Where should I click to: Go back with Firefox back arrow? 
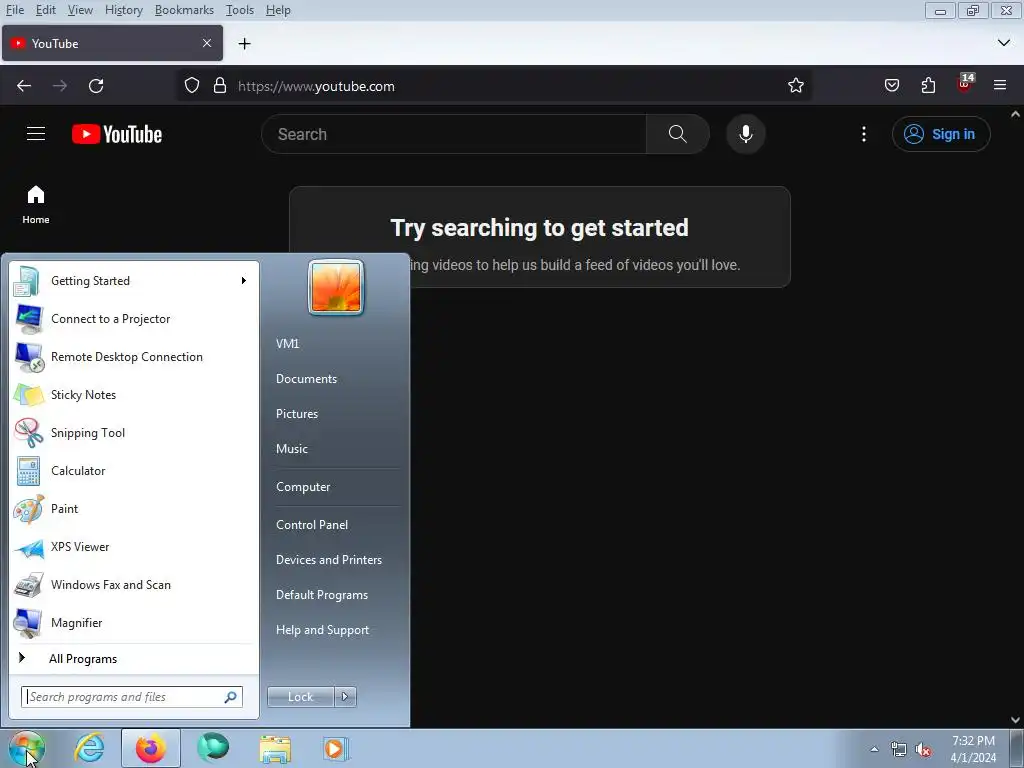tap(24, 86)
